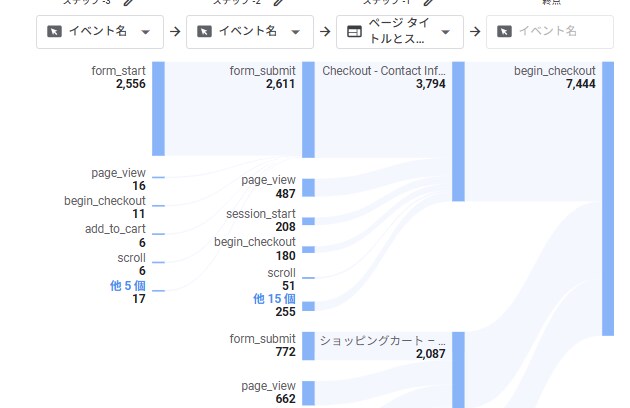
Task: Open the ページ タイトルとス... dropdown
Action: point(400,32)
